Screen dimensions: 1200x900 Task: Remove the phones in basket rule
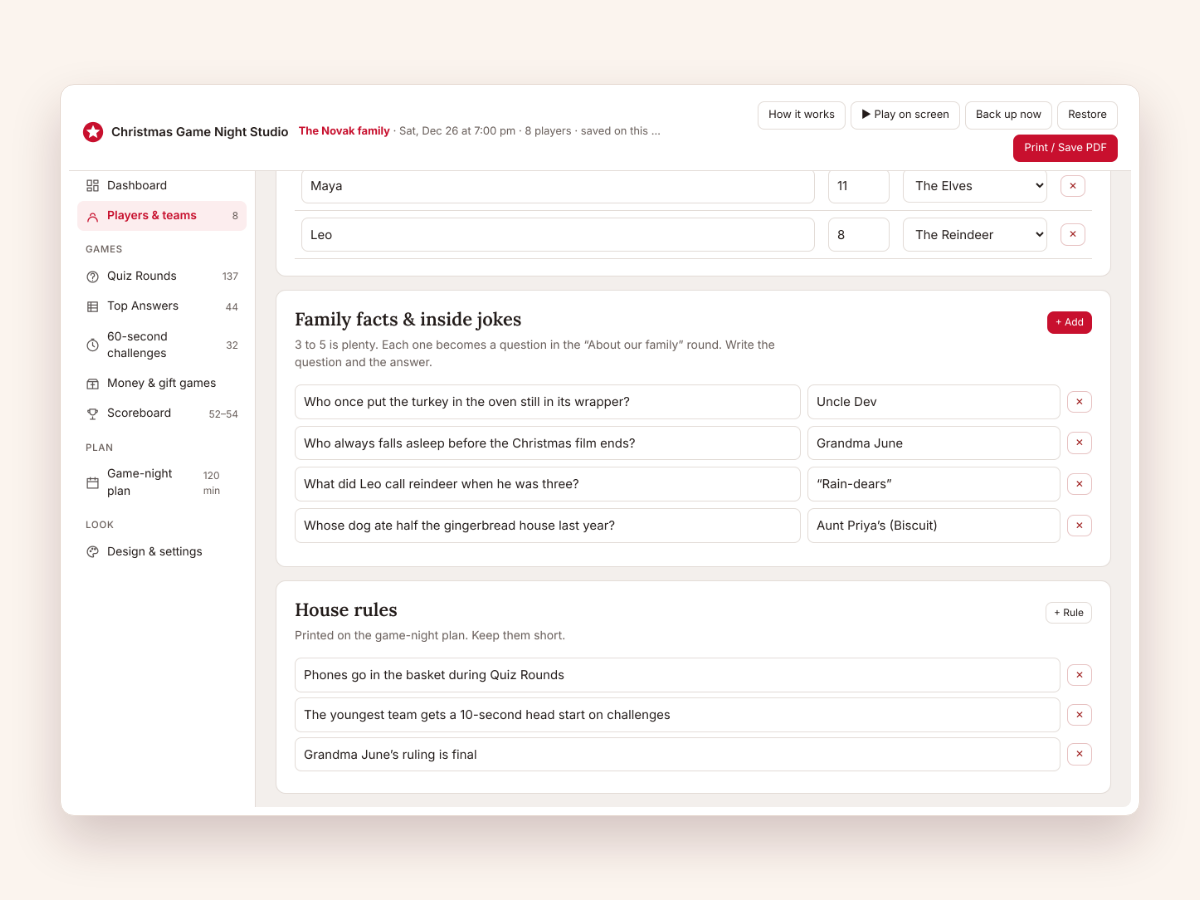[1079, 675]
